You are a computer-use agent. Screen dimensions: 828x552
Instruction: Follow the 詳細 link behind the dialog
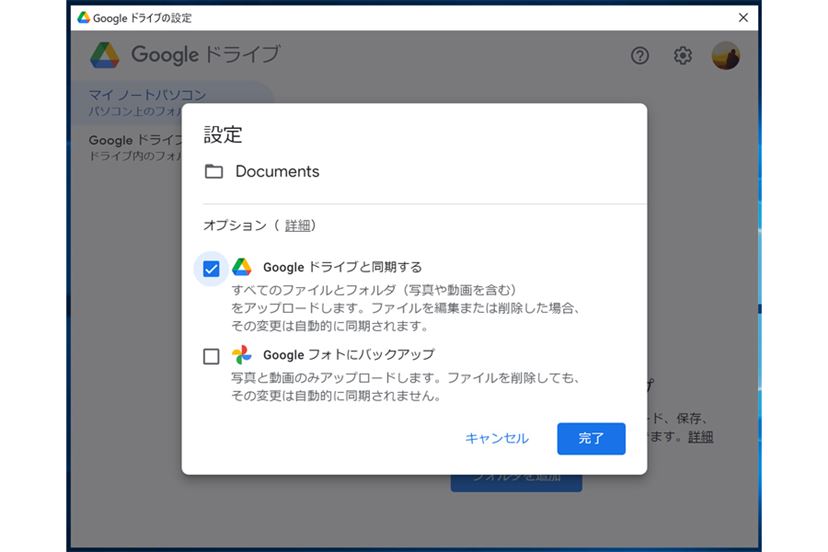[700, 437]
